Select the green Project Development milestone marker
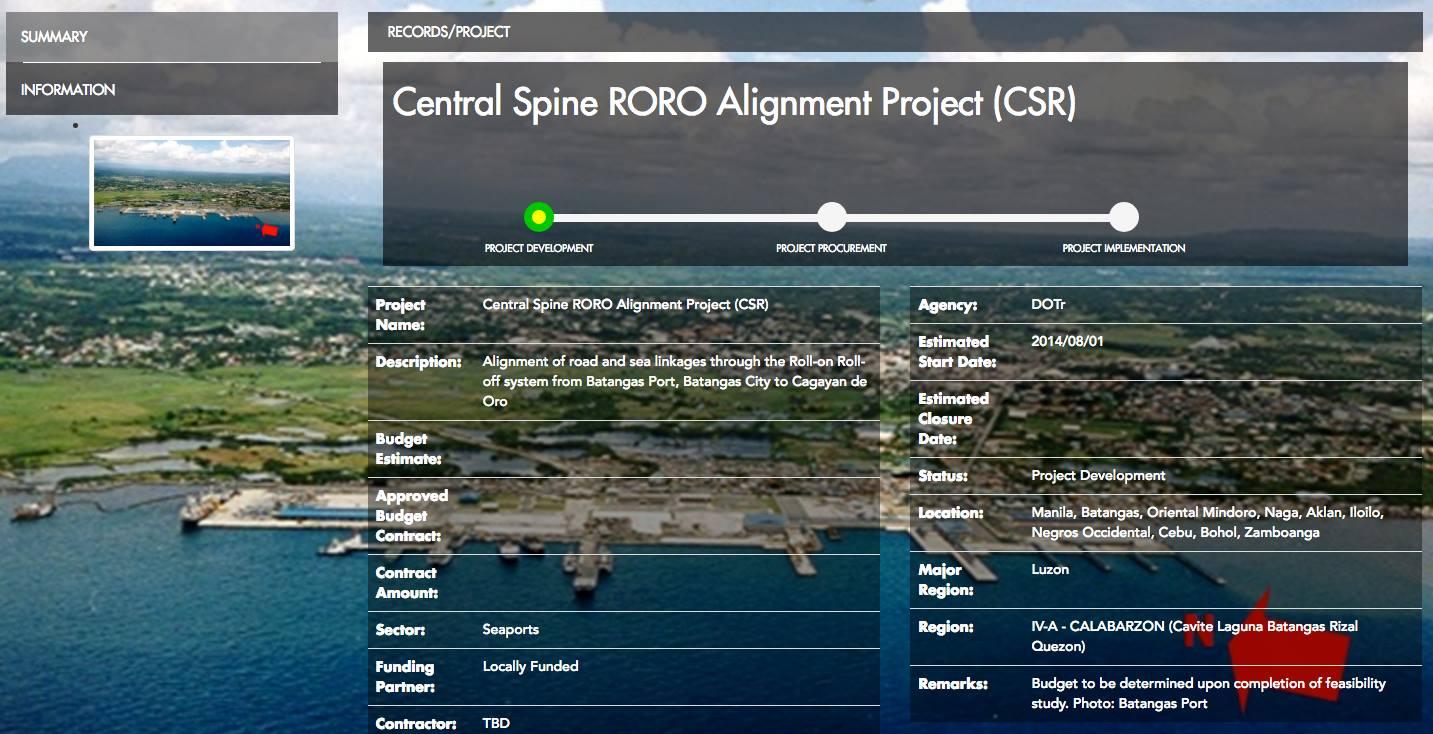 coord(539,216)
